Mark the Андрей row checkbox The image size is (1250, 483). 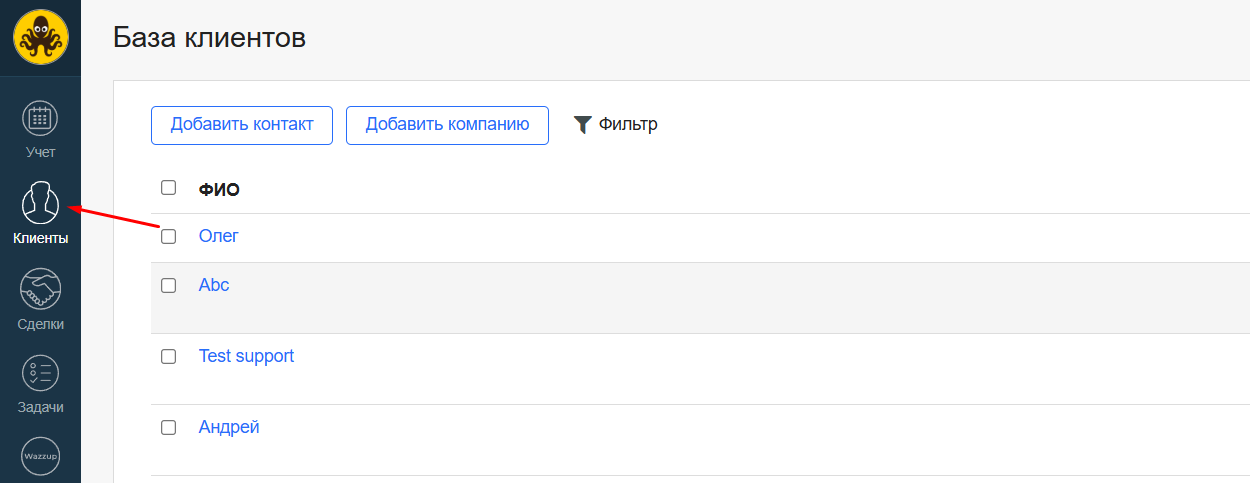tap(168, 428)
